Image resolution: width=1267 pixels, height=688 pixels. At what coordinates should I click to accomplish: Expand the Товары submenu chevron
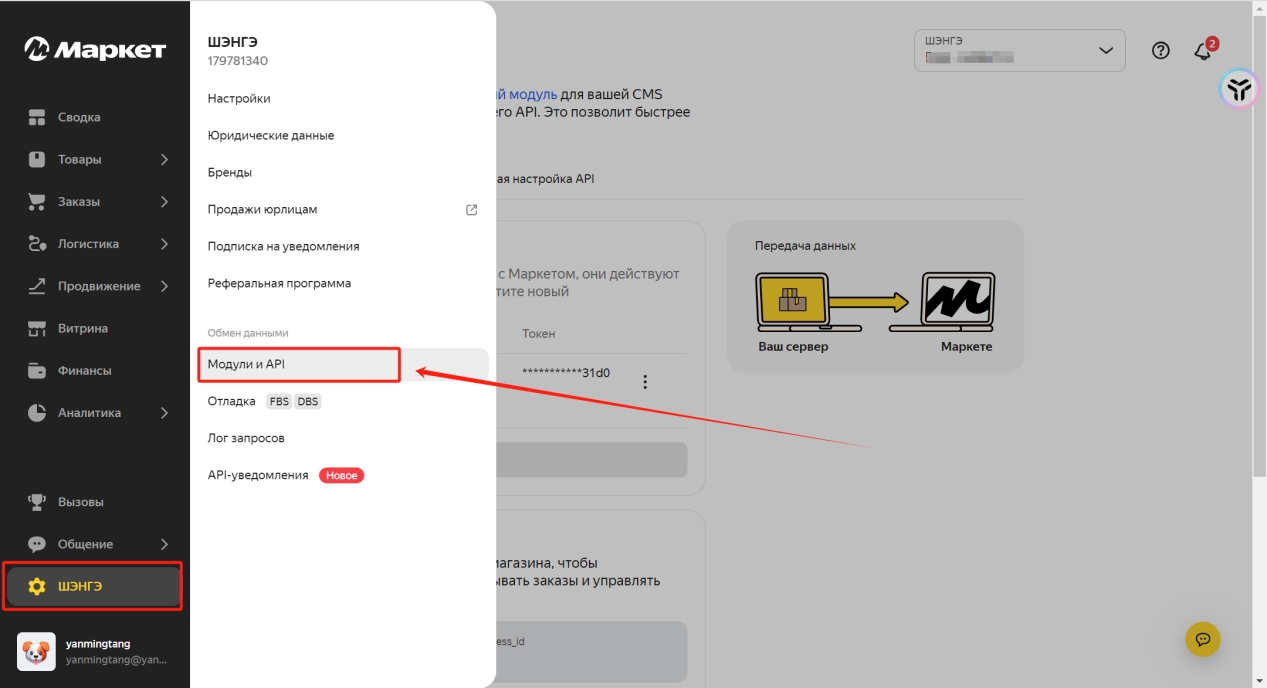point(164,159)
